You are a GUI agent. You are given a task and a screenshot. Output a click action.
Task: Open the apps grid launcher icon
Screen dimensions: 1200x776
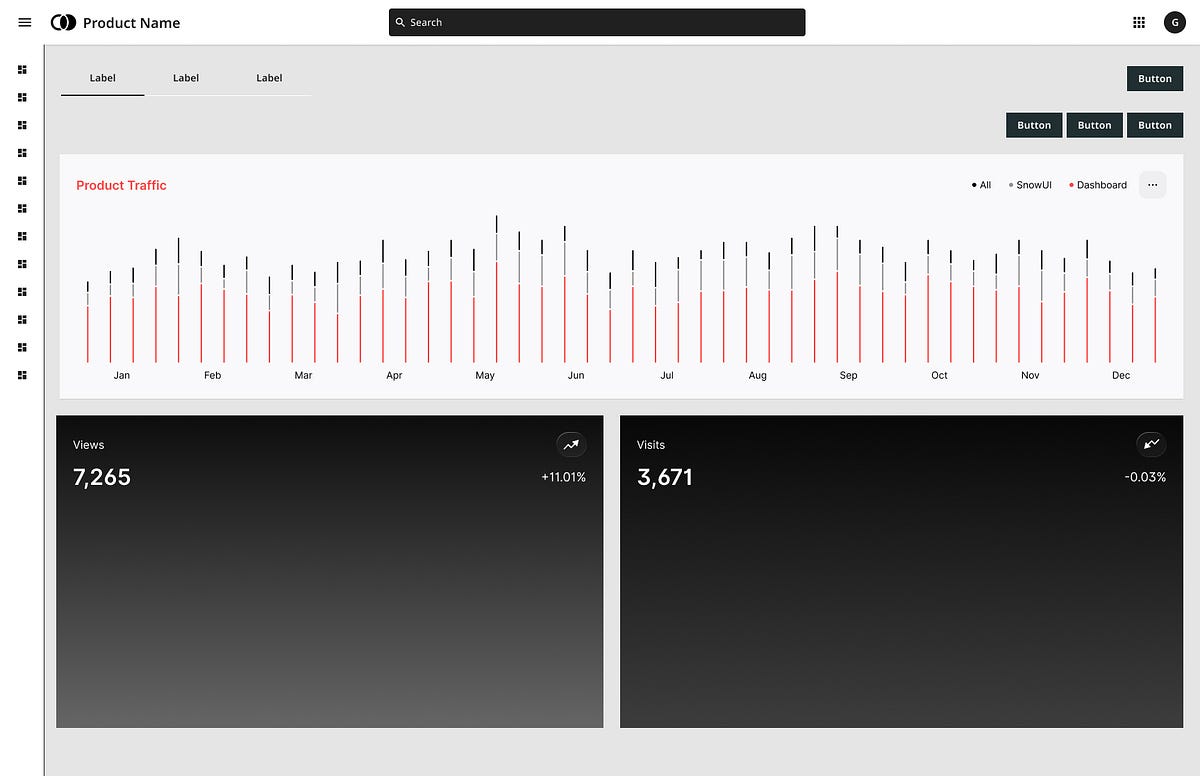pyautogui.click(x=1138, y=22)
